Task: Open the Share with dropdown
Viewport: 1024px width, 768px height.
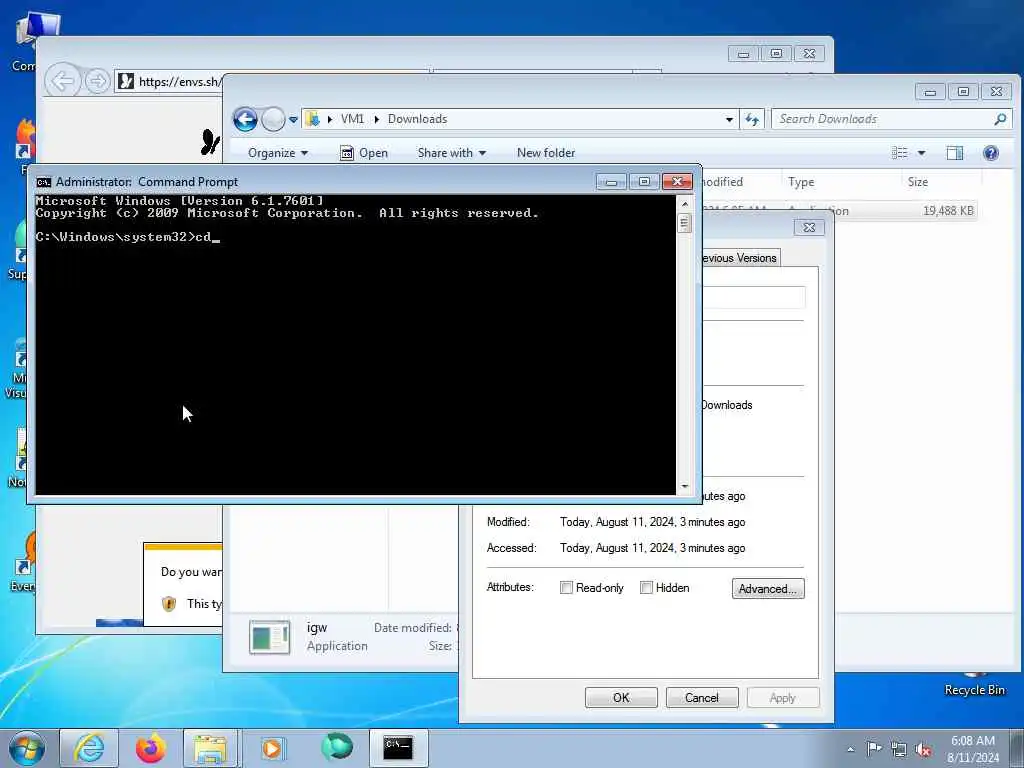Action: [x=452, y=153]
